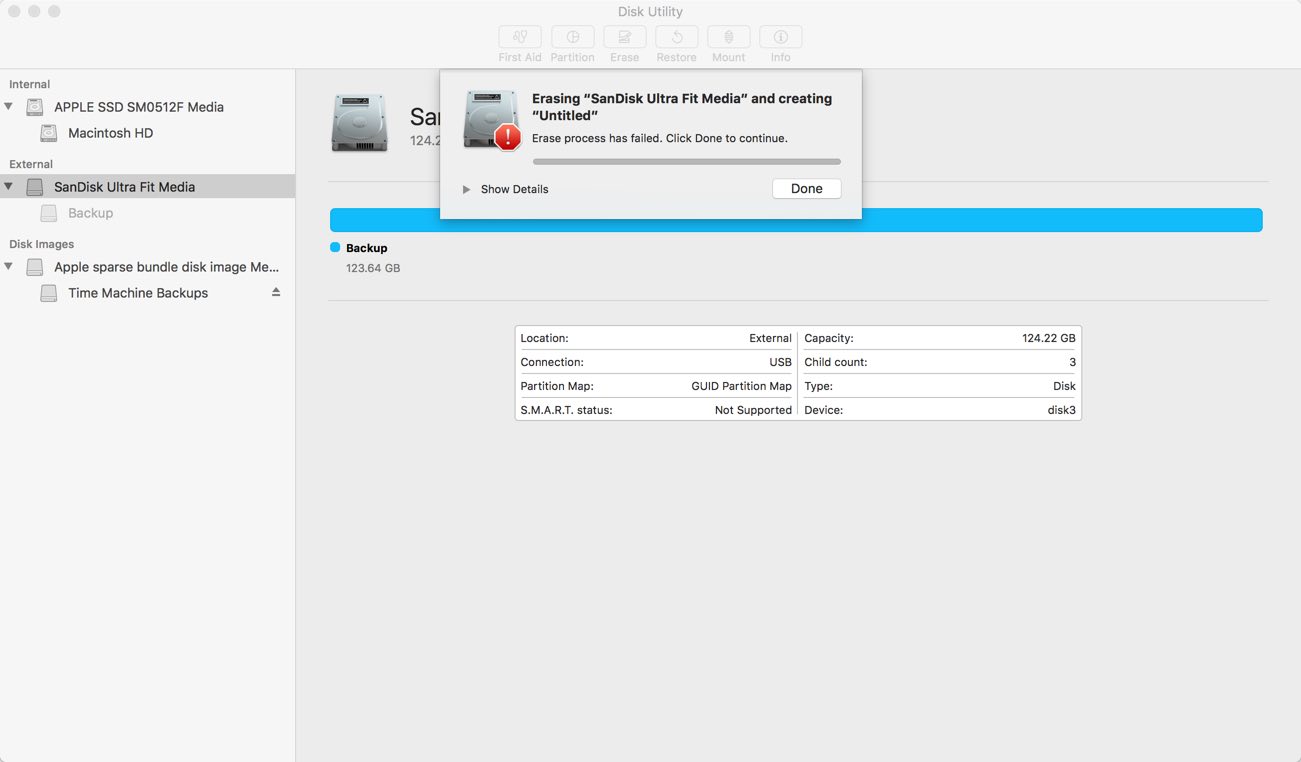1301x762 pixels.
Task: Click the First Aid toolbar icon
Action: click(x=520, y=37)
